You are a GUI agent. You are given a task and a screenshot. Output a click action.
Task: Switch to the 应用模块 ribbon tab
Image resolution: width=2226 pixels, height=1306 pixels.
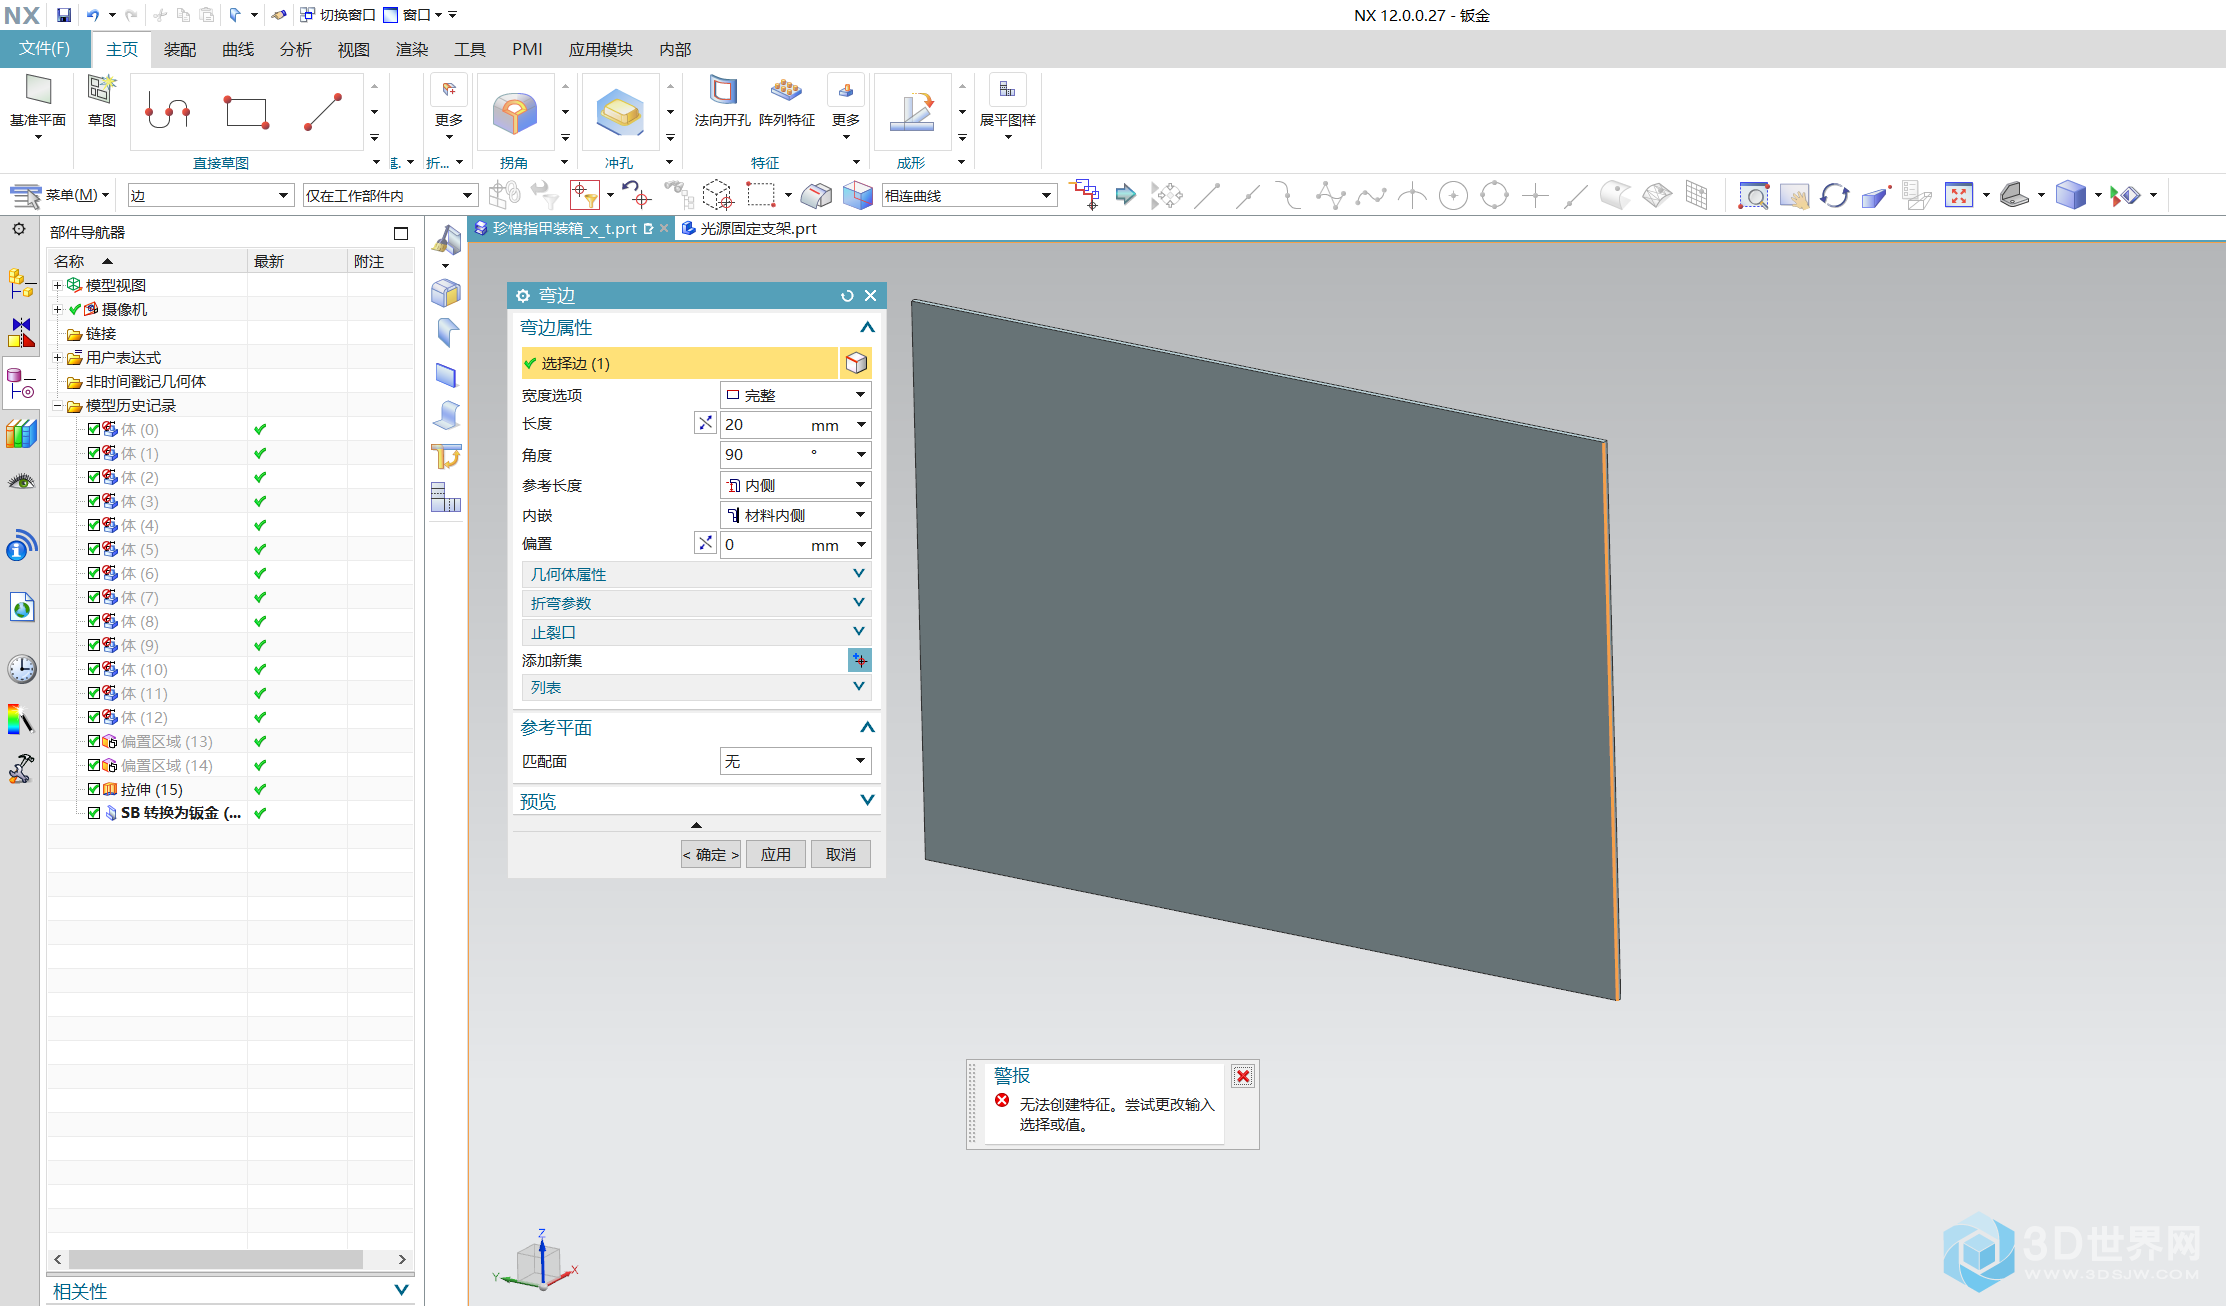(x=601, y=49)
